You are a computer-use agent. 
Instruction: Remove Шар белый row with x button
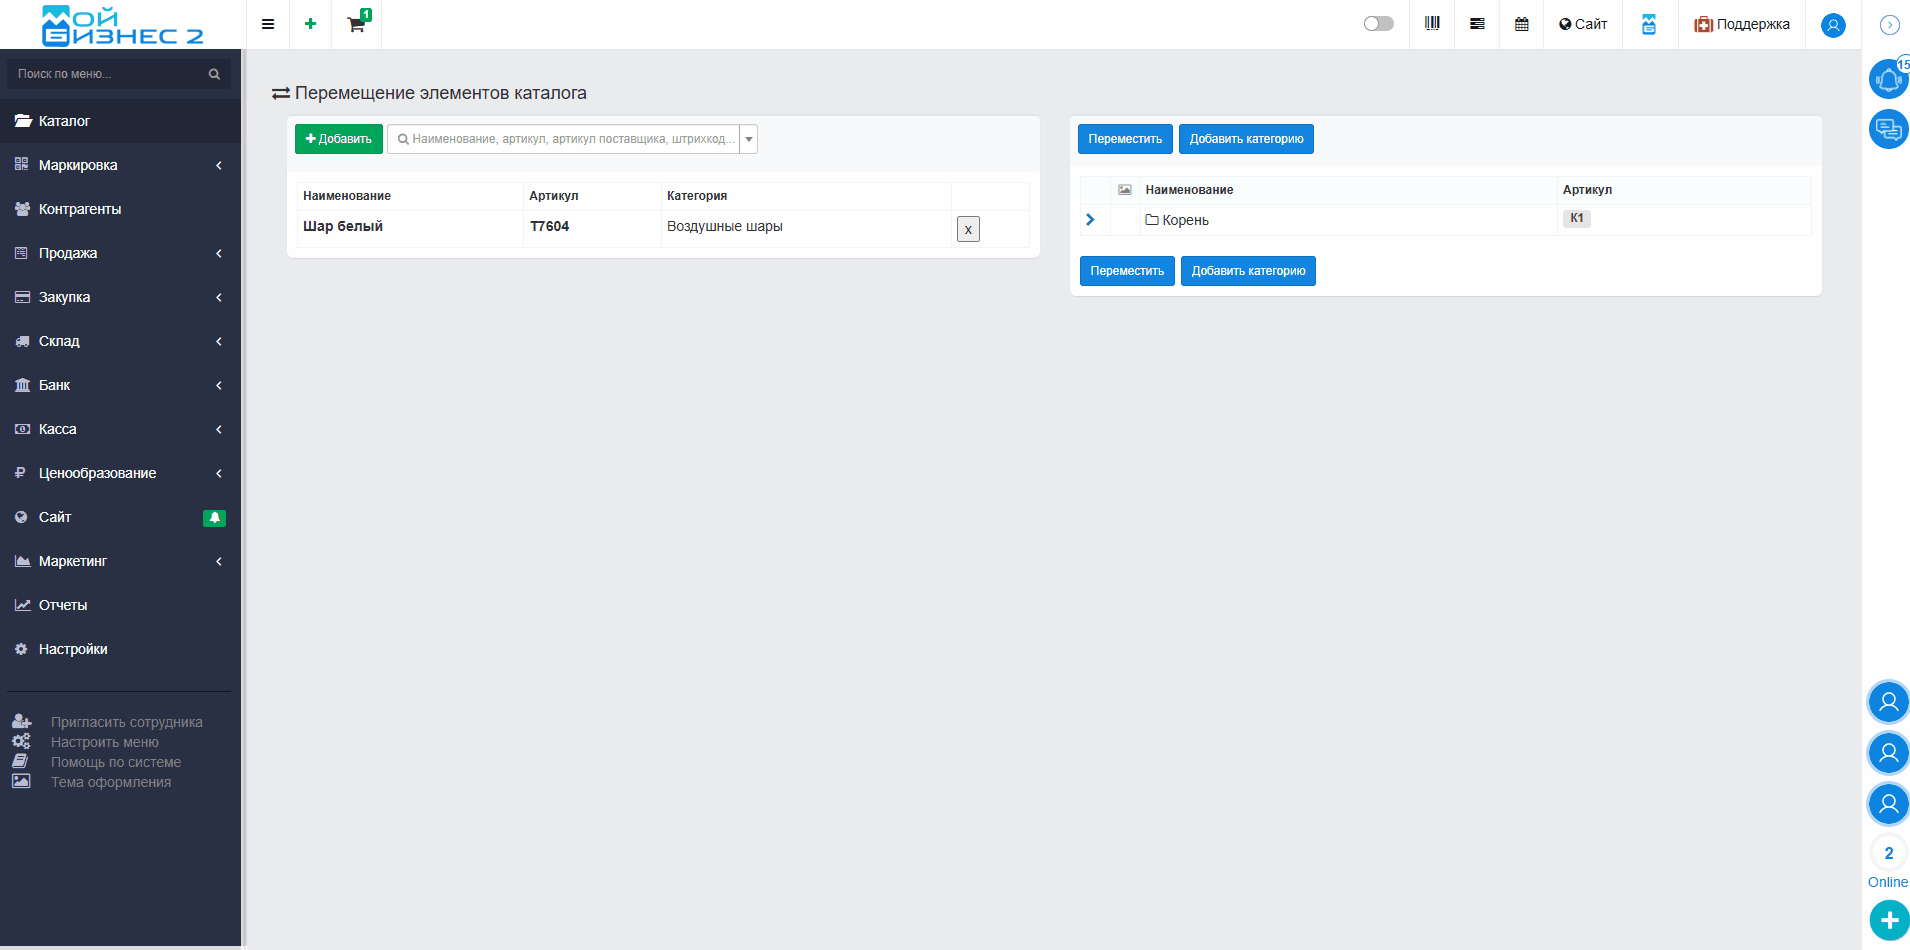click(x=967, y=229)
